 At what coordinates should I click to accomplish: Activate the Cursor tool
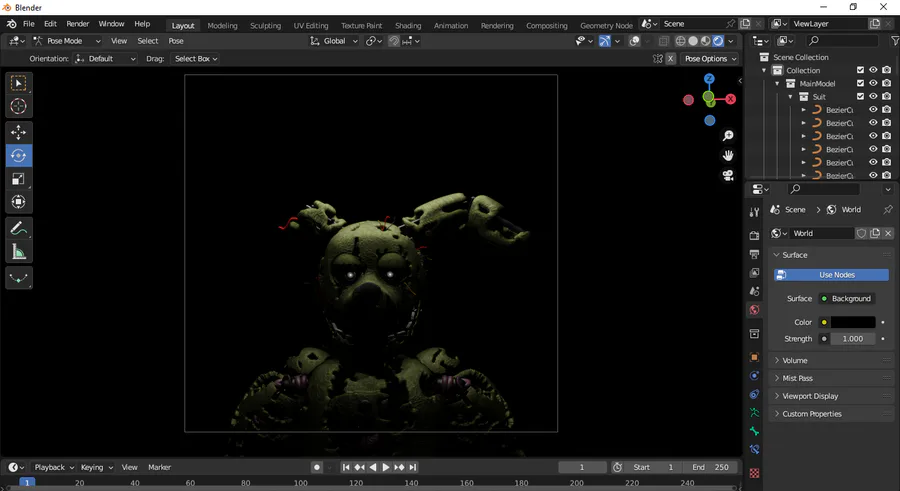[x=18, y=106]
